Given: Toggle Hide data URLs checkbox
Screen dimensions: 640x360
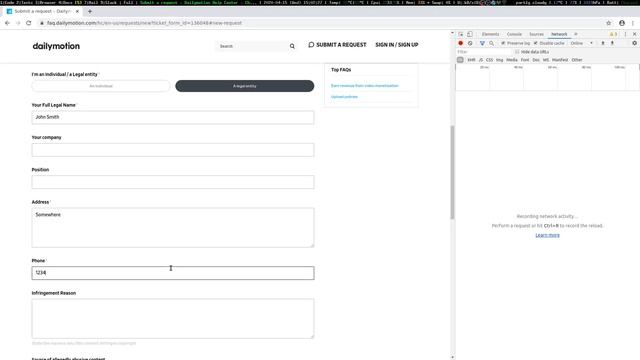Looking at the screenshot, I should [x=517, y=52].
